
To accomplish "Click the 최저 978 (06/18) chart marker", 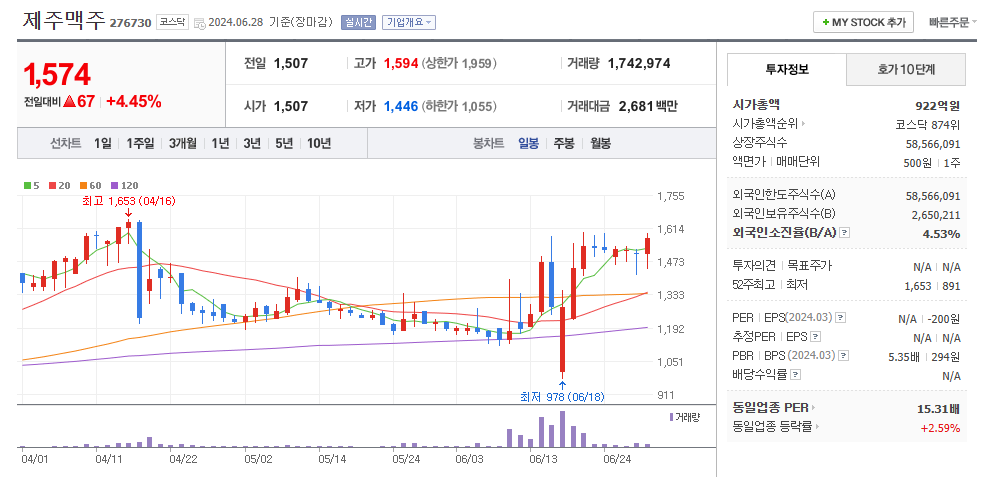I will (x=562, y=397).
